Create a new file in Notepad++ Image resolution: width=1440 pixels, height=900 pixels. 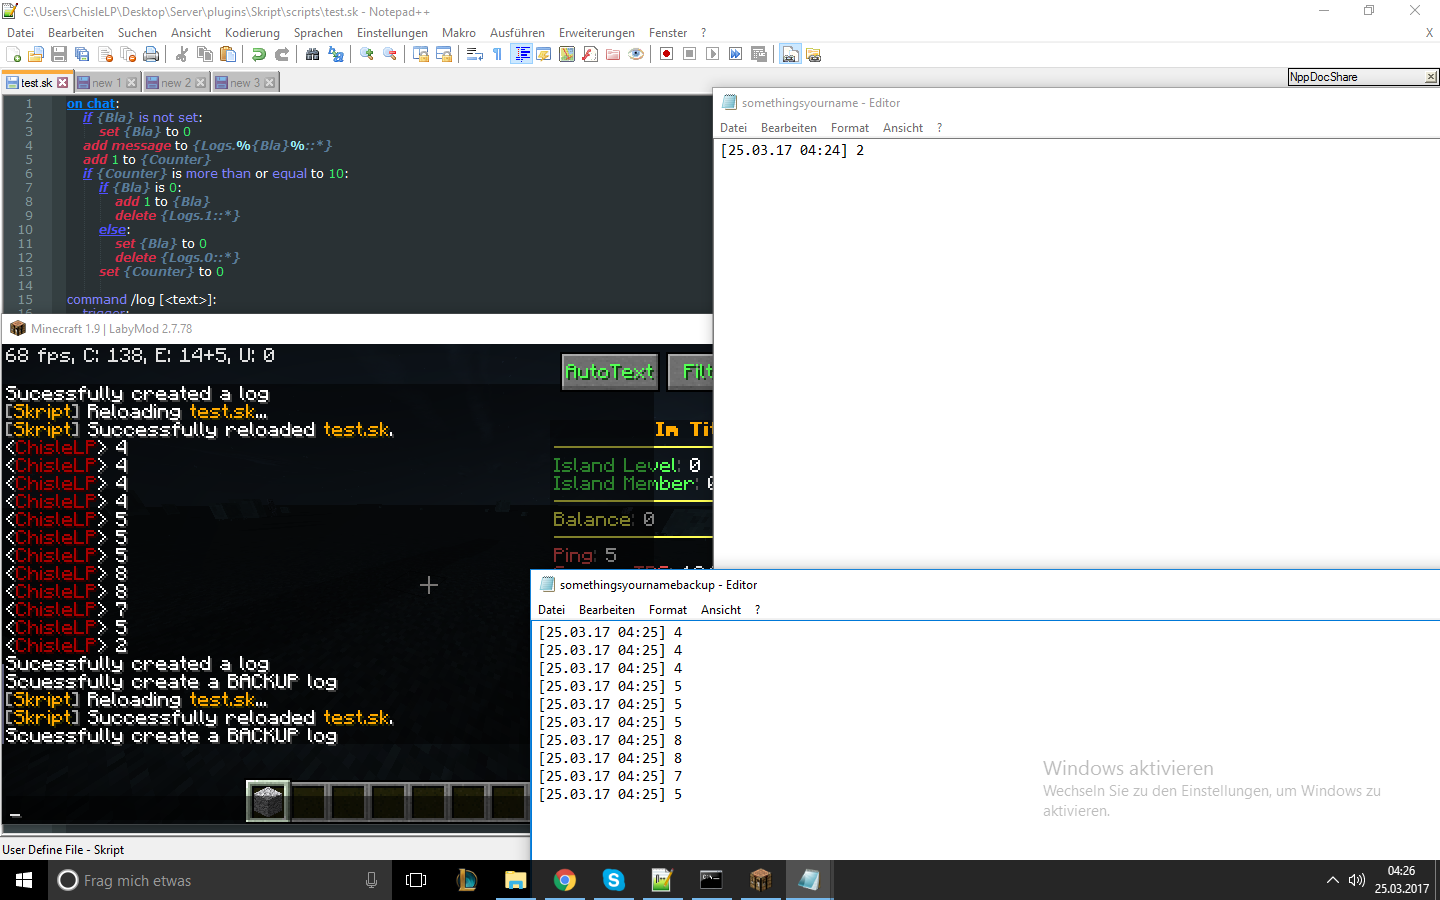point(14,54)
